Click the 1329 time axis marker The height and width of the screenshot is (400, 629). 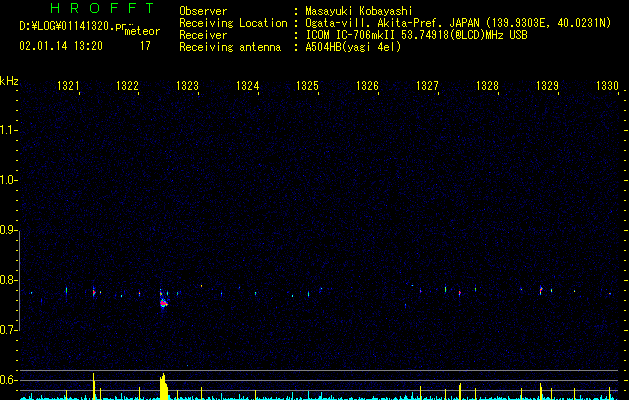coord(548,86)
